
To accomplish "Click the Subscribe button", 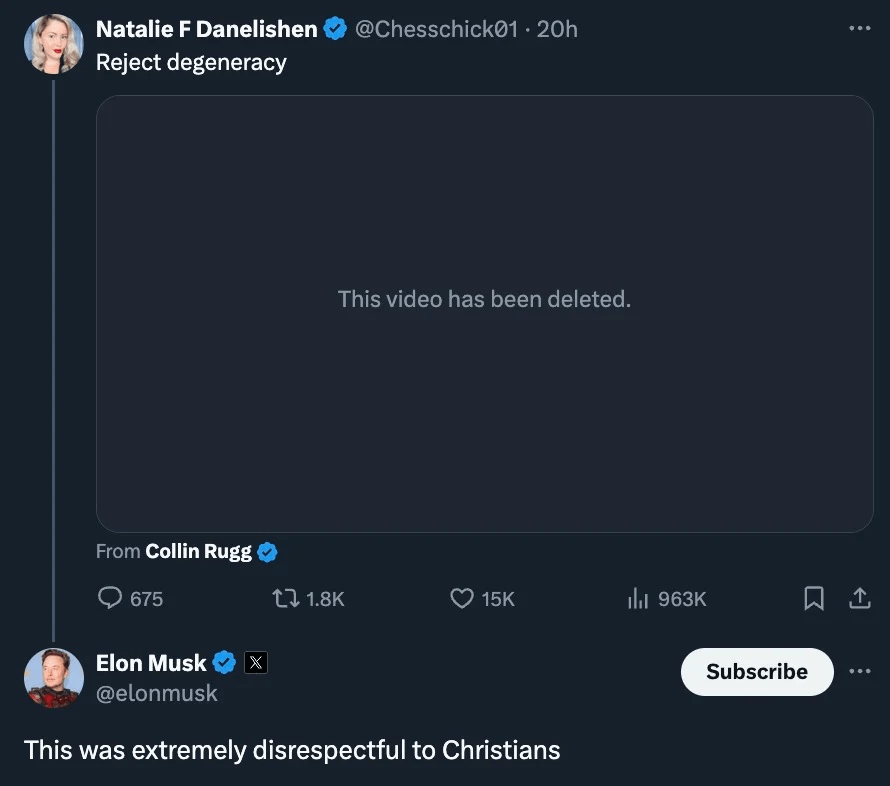I will pyautogui.click(x=757, y=671).
